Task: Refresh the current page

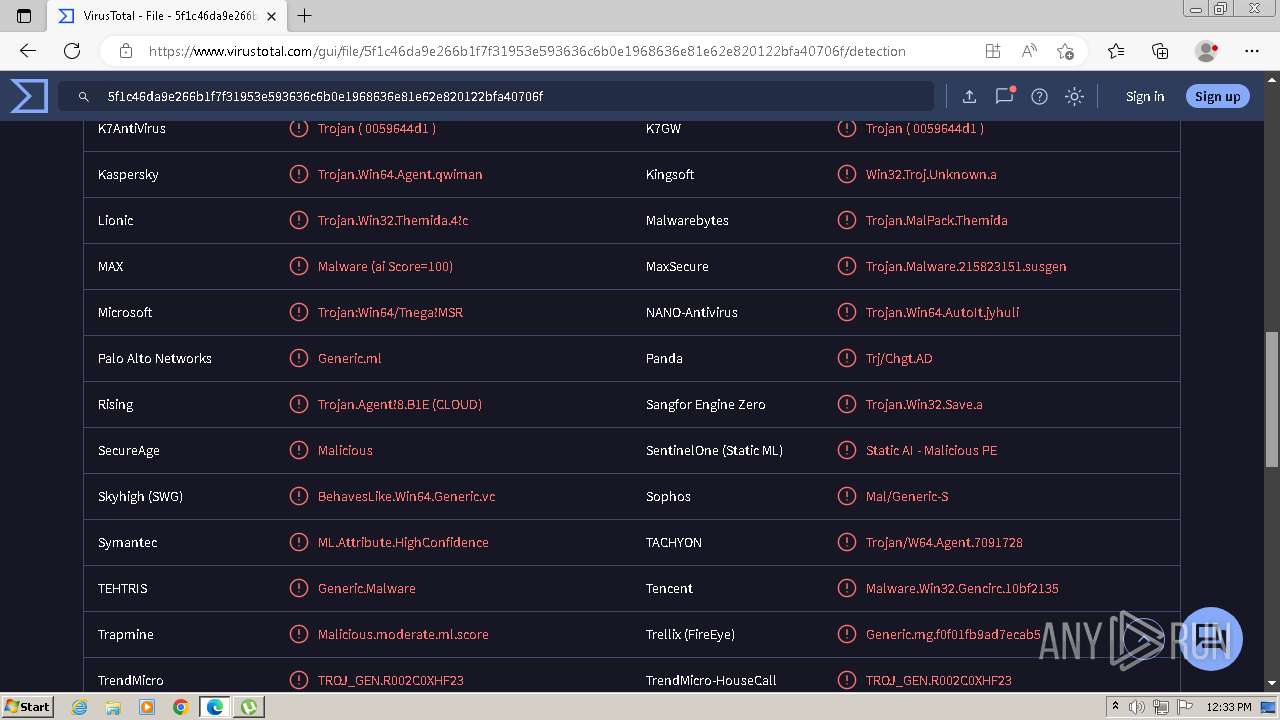Action: pos(72,51)
